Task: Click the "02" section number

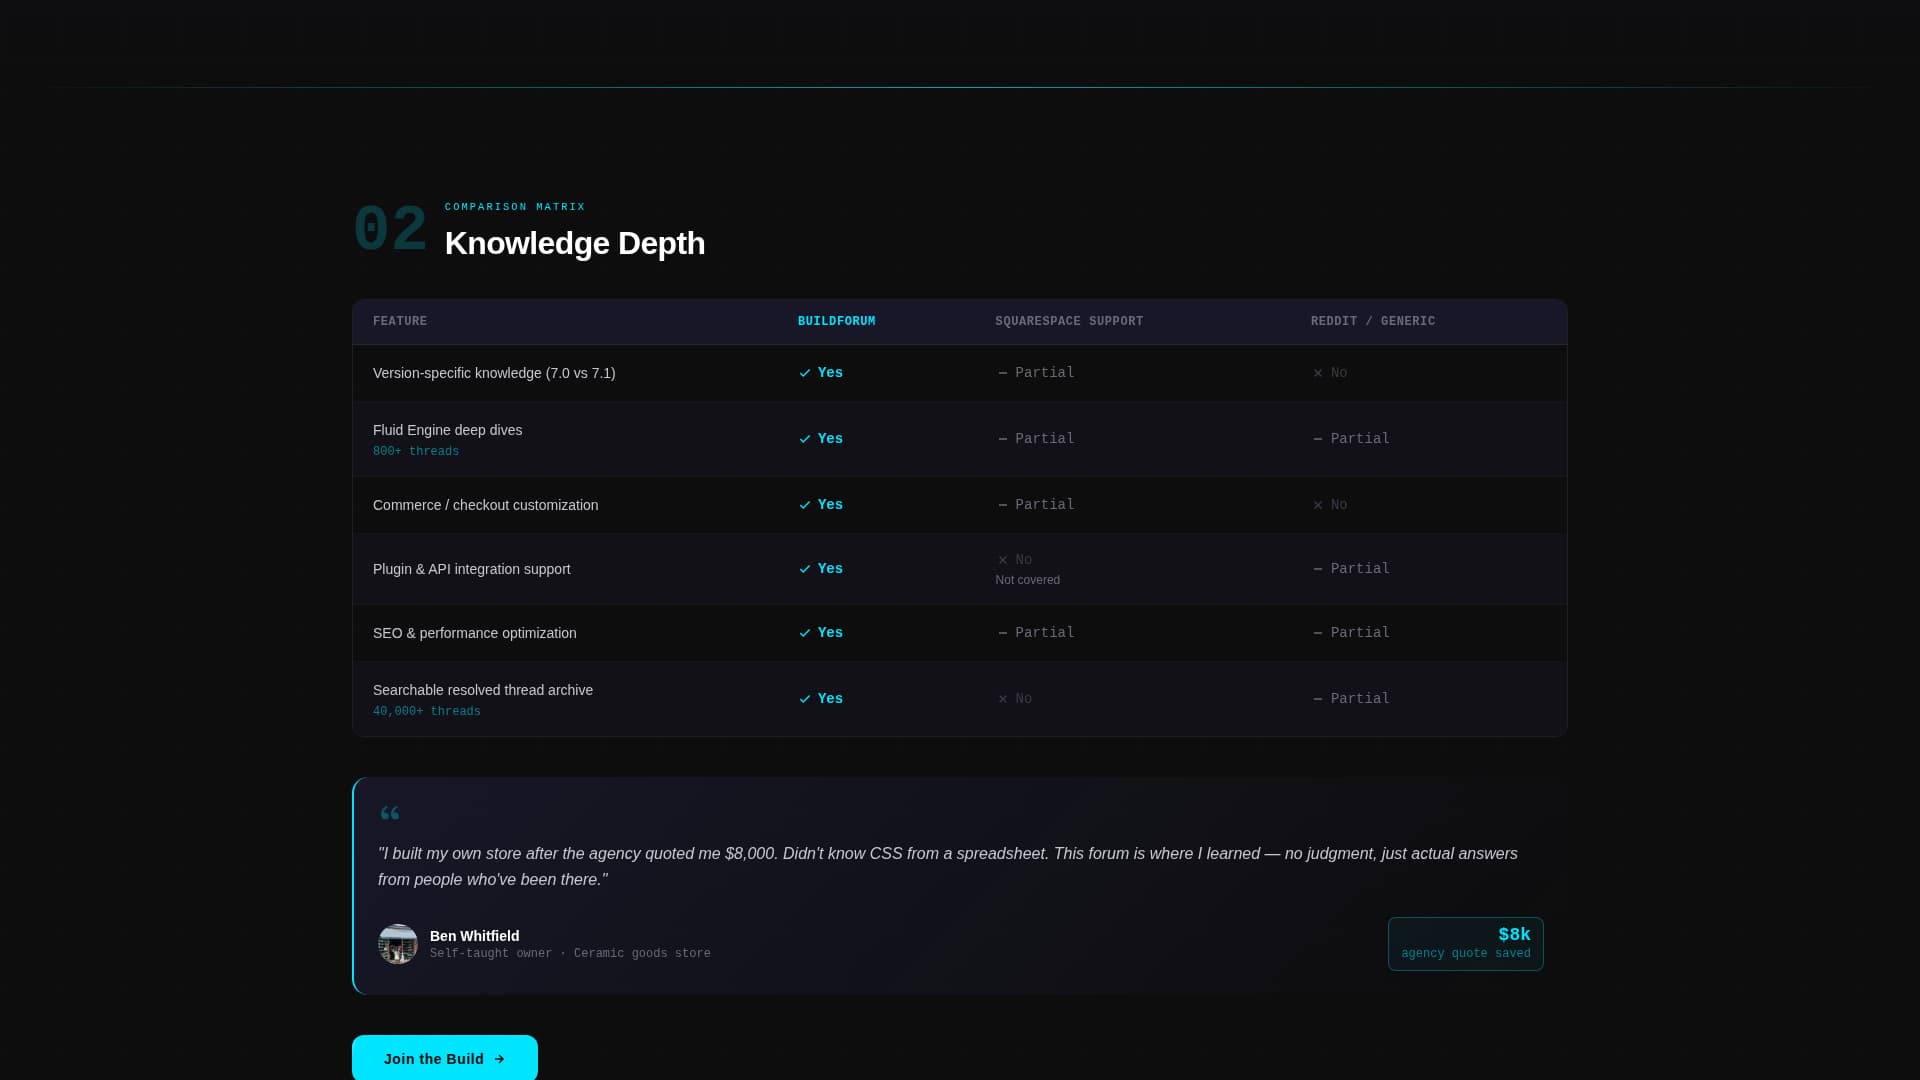Action: [x=391, y=230]
